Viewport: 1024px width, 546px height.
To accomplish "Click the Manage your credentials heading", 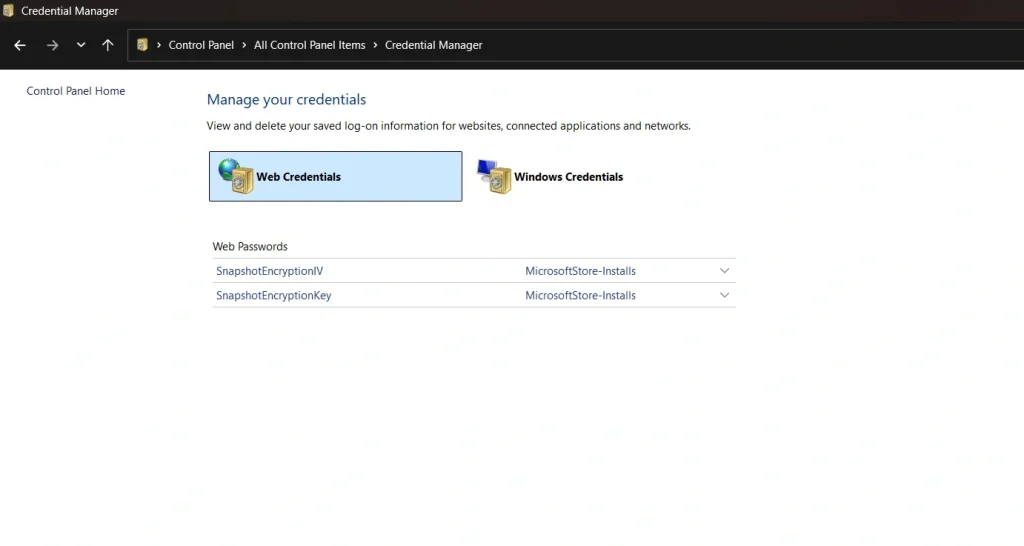I will [287, 99].
